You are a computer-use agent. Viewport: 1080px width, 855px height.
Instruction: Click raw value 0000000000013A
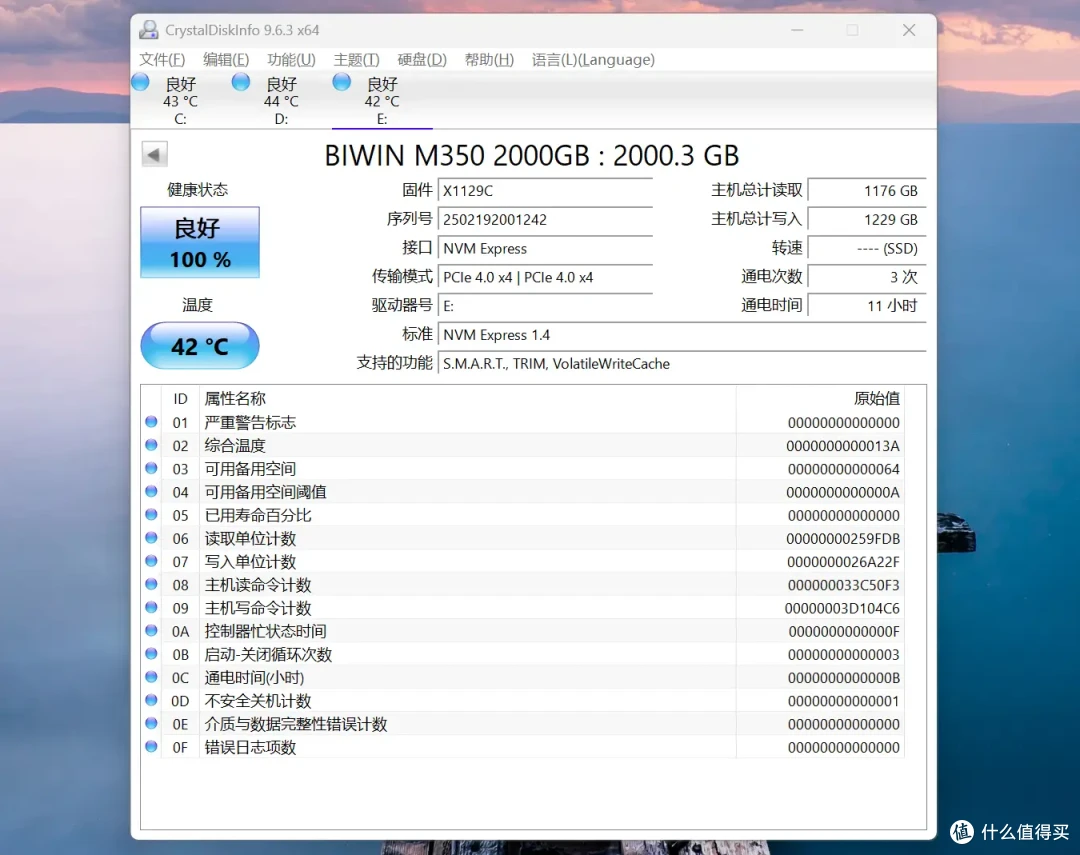point(843,446)
